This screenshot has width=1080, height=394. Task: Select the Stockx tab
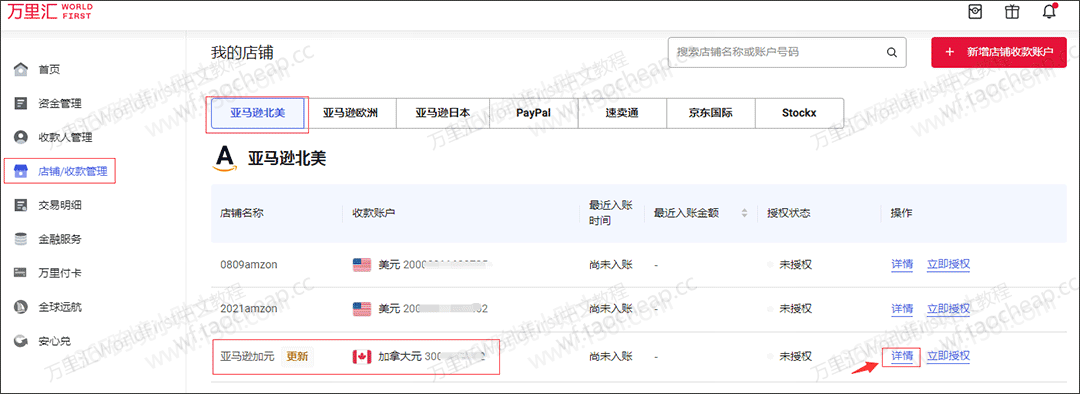click(799, 113)
